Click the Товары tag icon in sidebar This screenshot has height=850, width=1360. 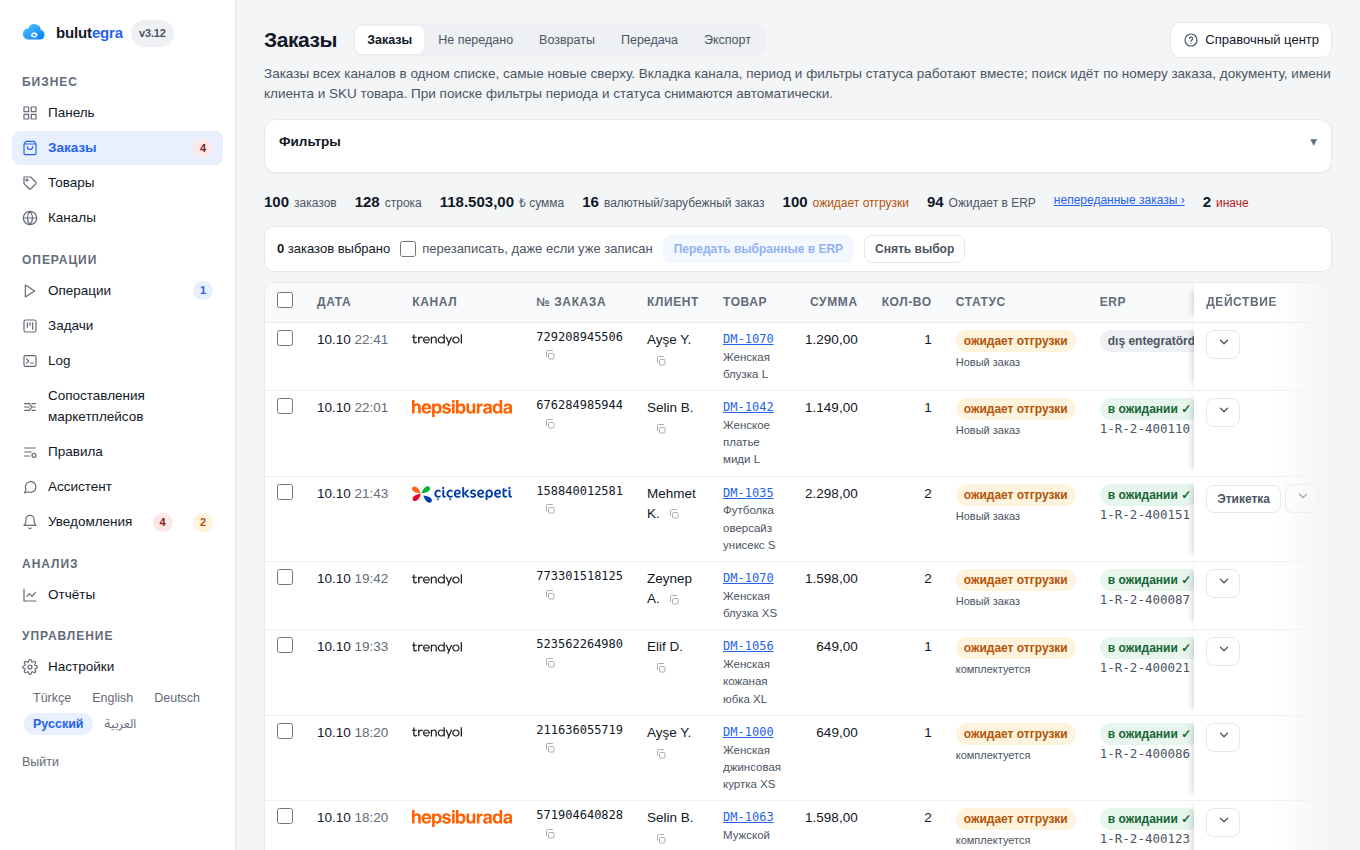tap(30, 183)
